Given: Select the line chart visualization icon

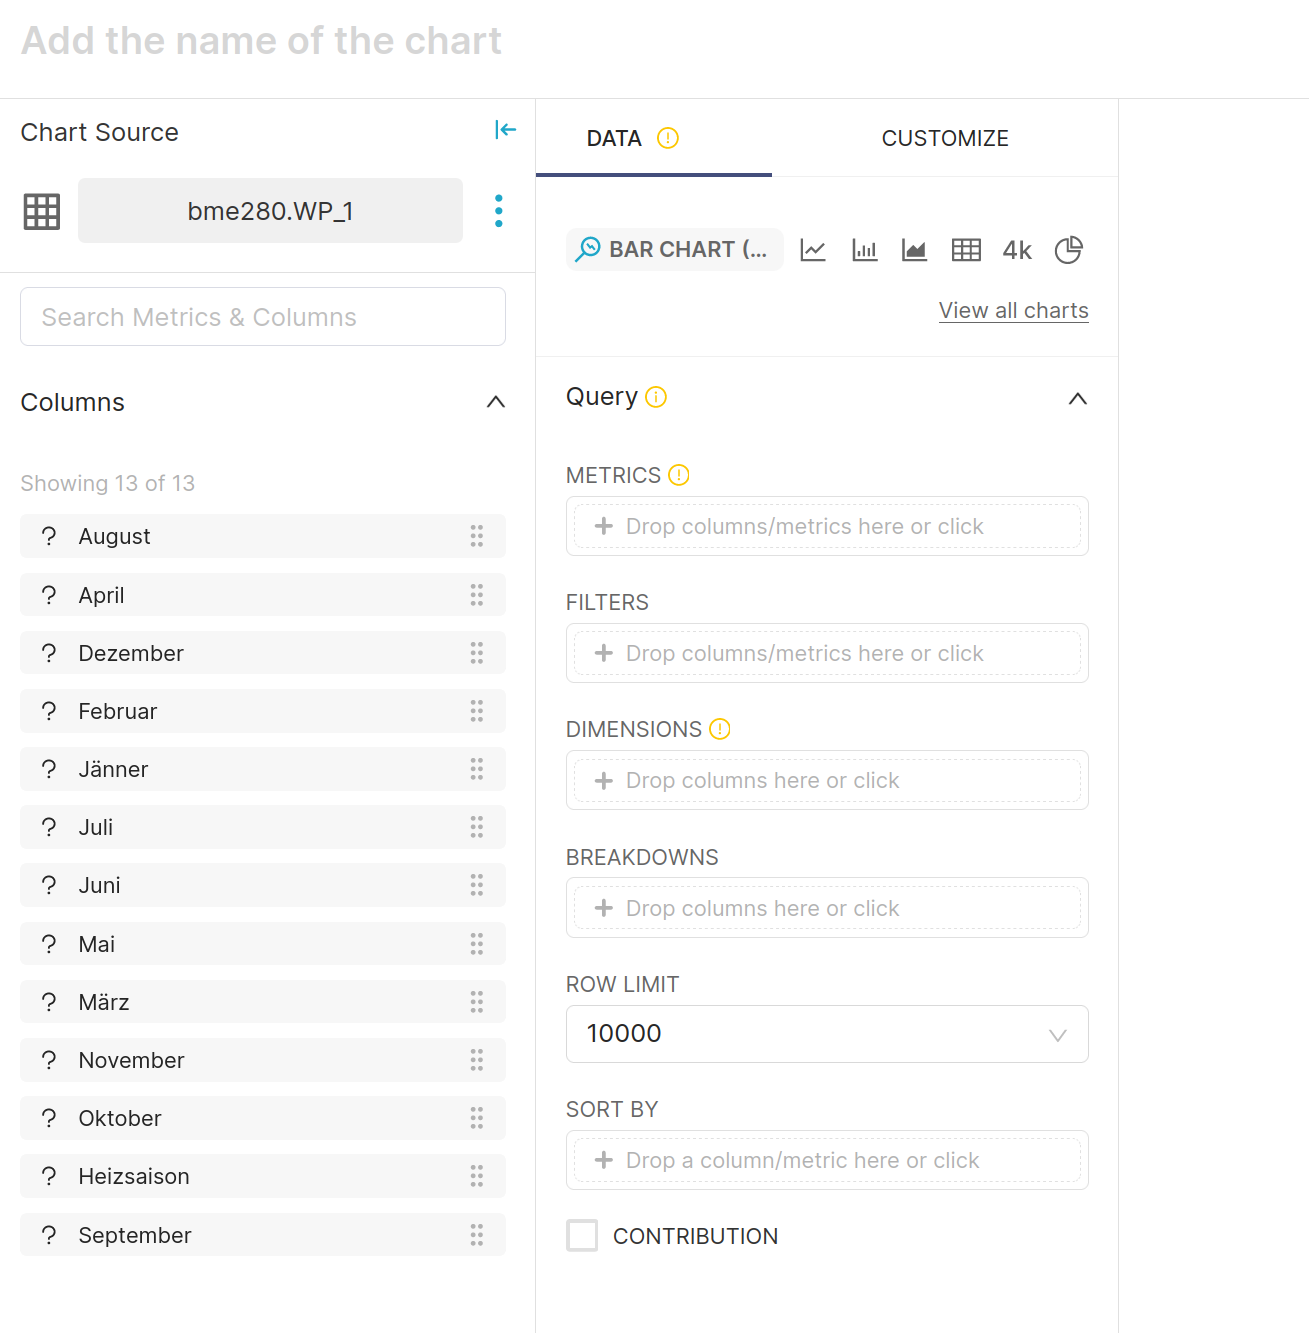Looking at the screenshot, I should tap(813, 250).
